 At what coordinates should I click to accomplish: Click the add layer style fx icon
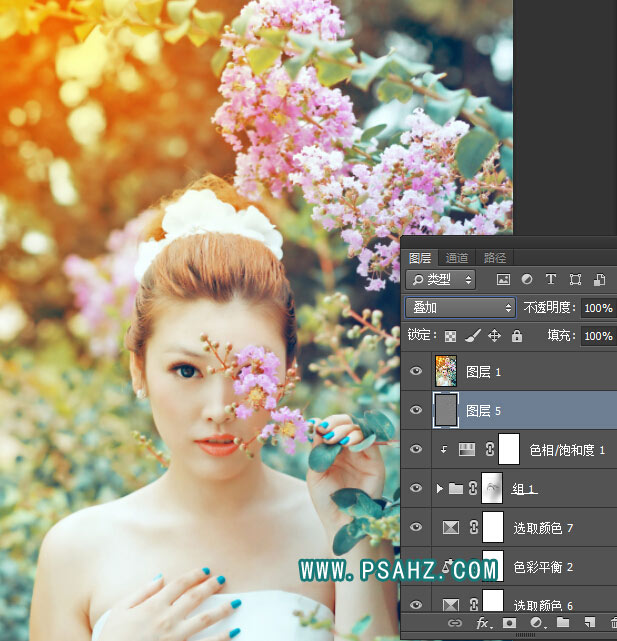tap(483, 623)
